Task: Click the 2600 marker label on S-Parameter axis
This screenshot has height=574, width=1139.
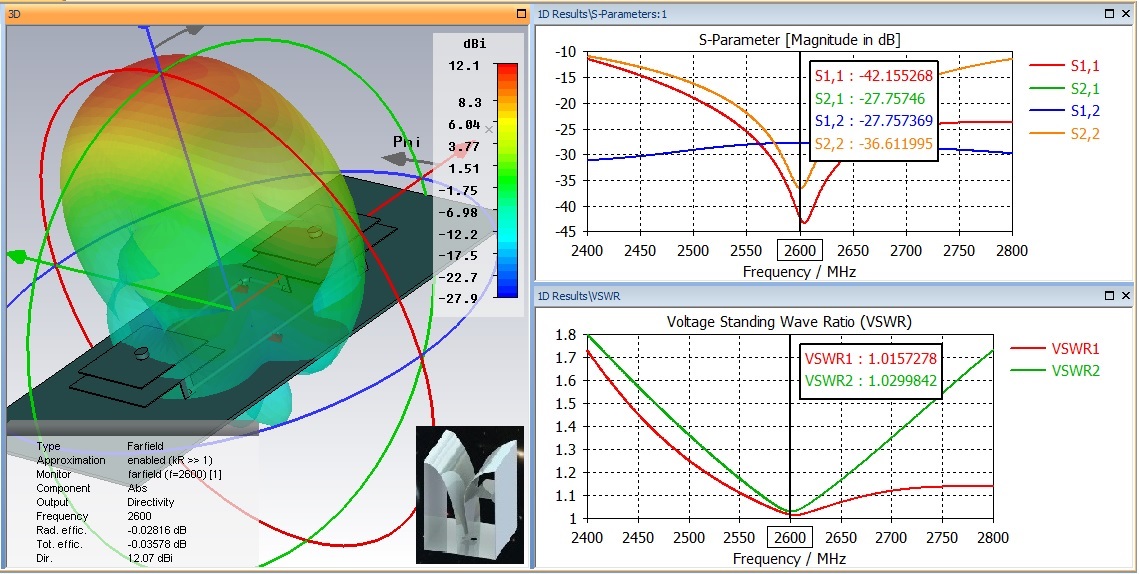Action: pyautogui.click(x=800, y=251)
